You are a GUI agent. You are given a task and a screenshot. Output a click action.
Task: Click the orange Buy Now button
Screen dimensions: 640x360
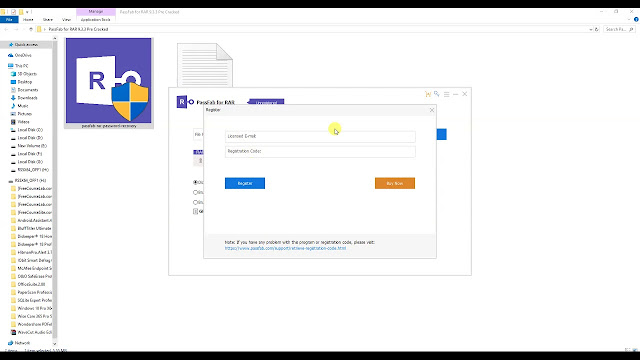coord(395,183)
